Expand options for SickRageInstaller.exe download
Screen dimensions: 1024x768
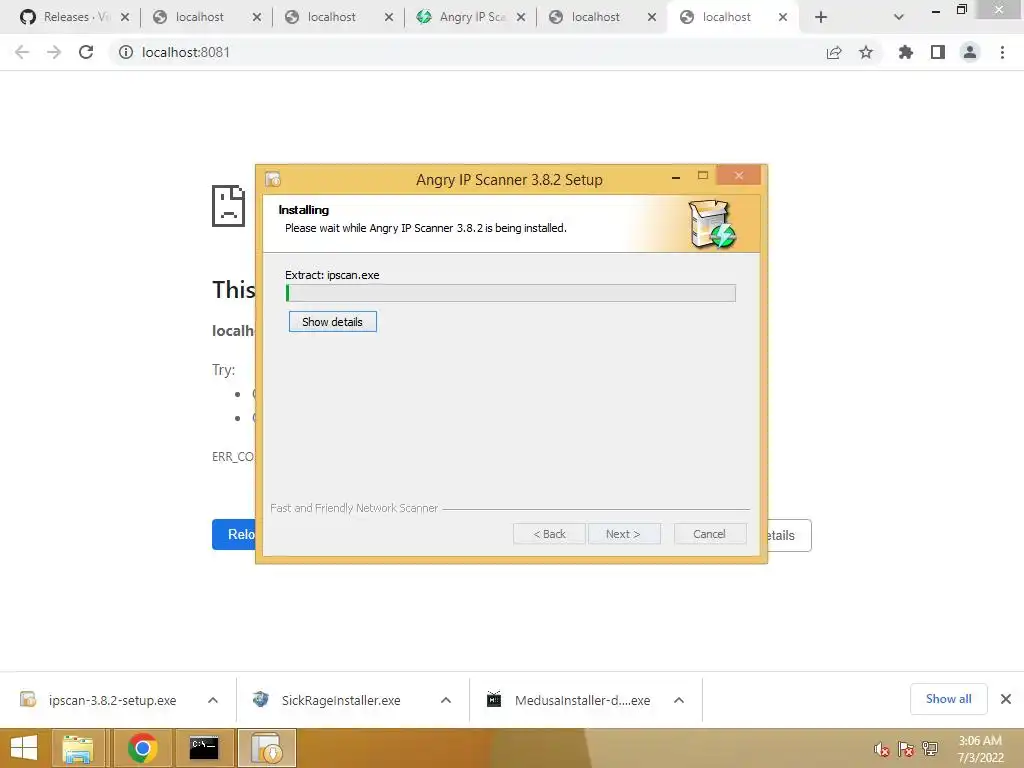[446, 700]
